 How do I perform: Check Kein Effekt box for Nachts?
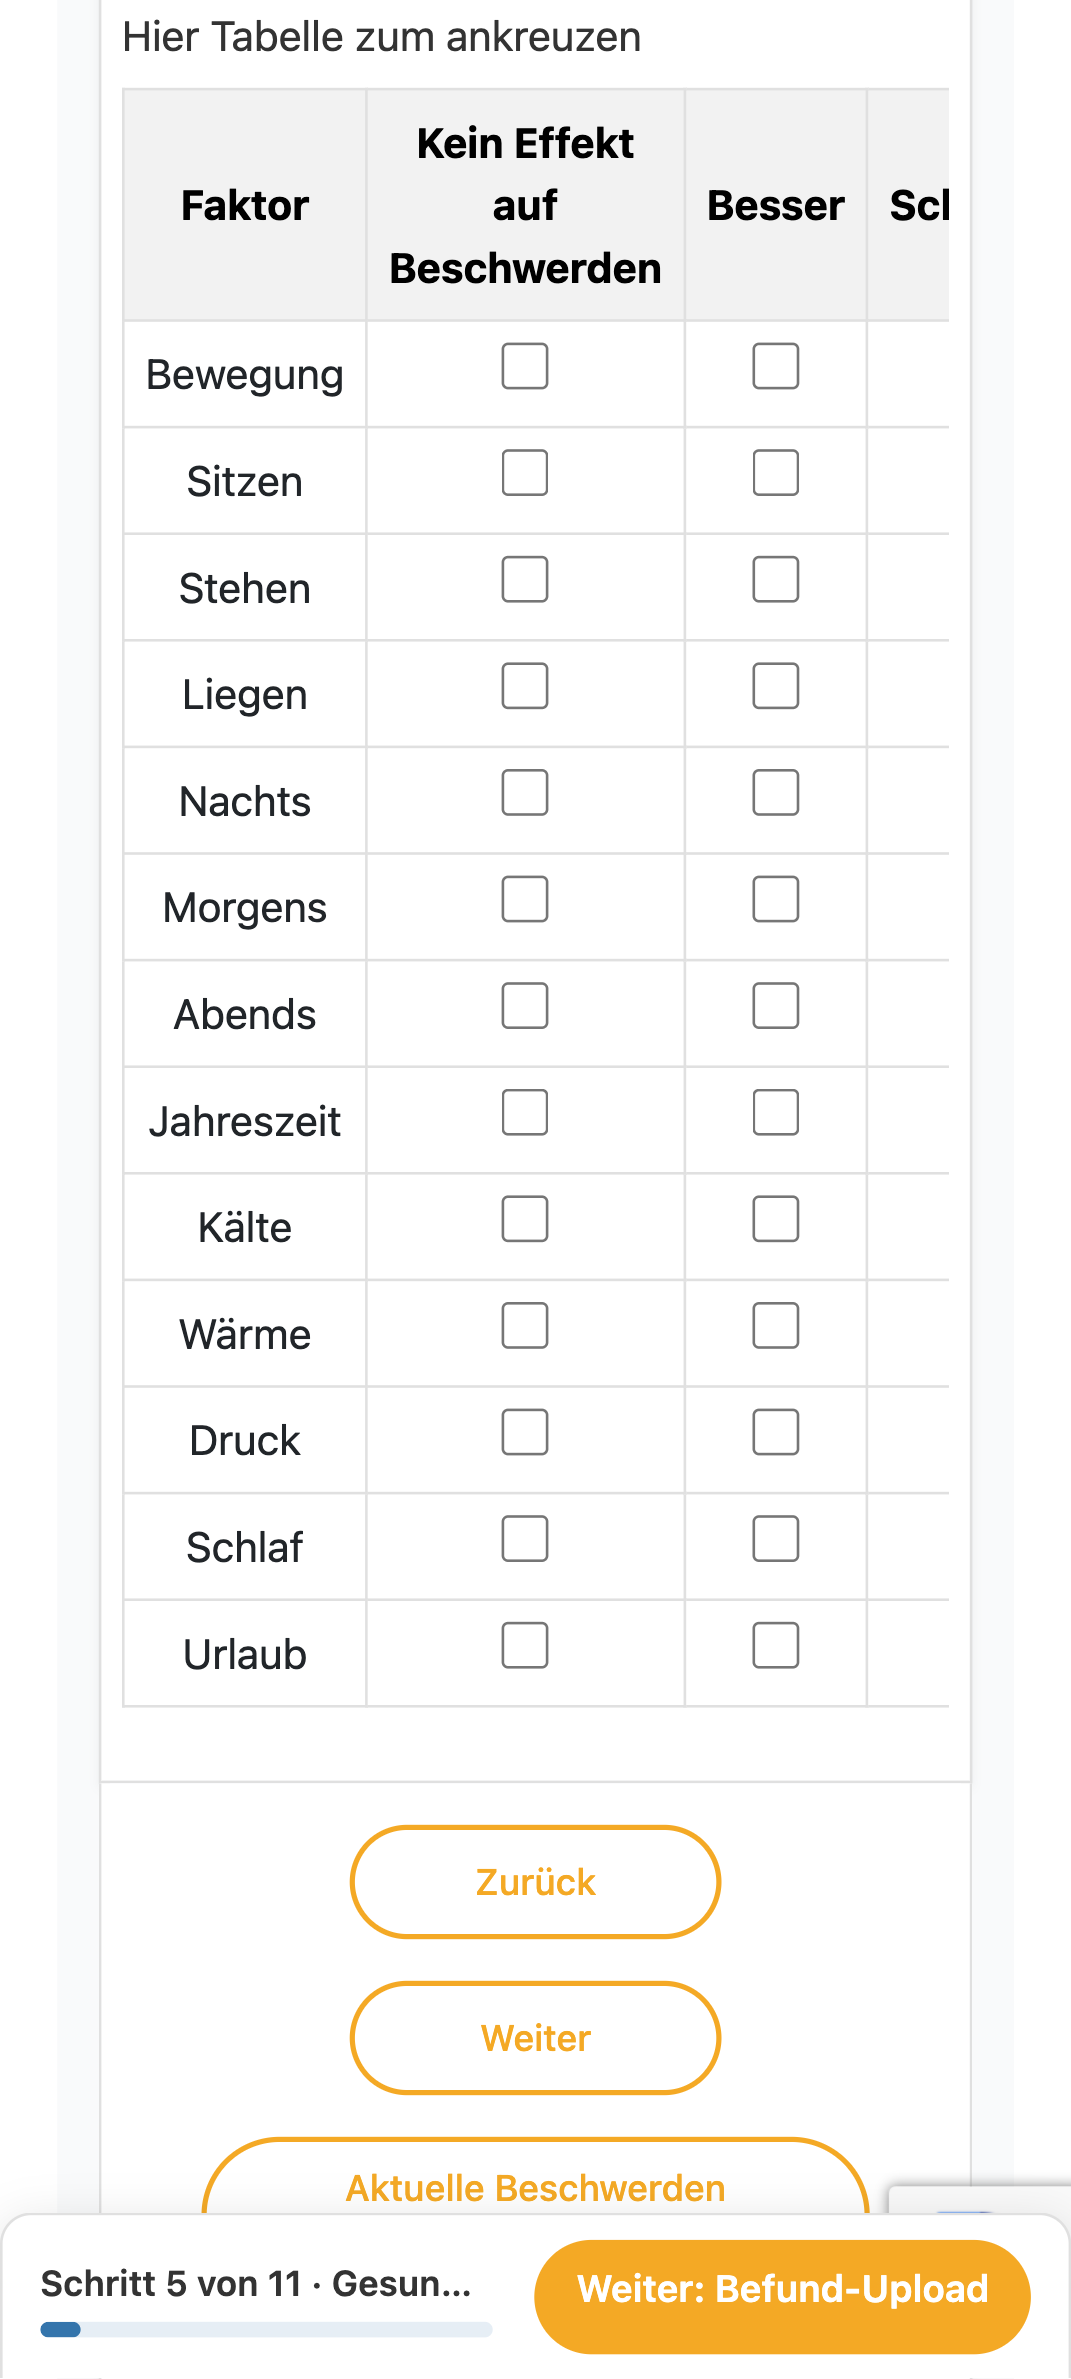(525, 793)
